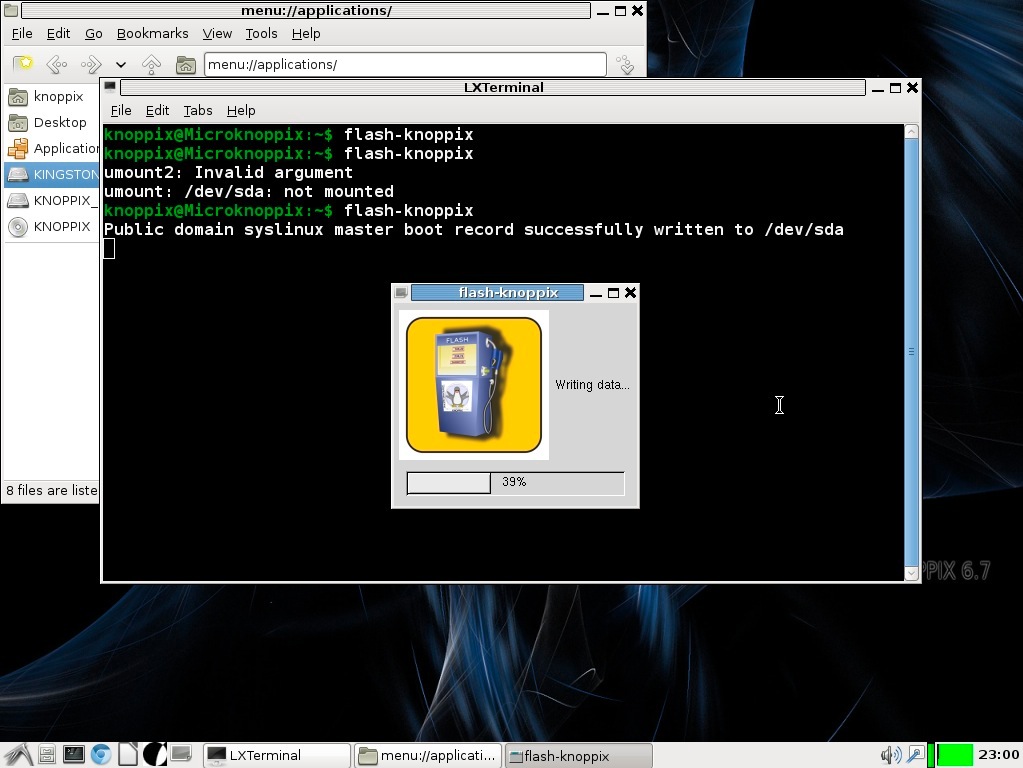The width and height of the screenshot is (1023, 768).
Task: Open the file manager Help menu
Action: [305, 33]
